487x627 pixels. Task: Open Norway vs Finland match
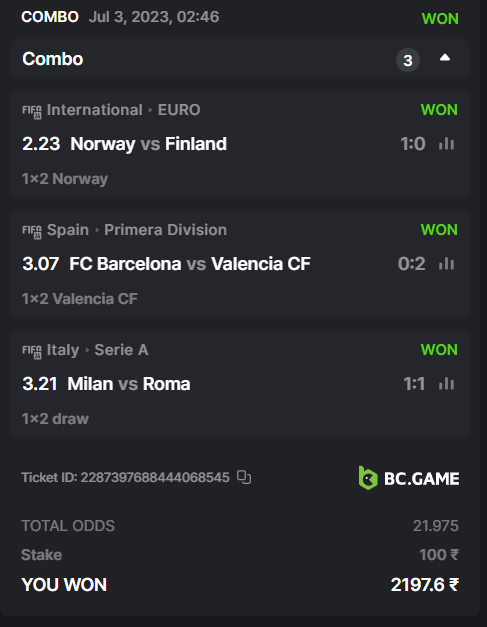tap(148, 144)
